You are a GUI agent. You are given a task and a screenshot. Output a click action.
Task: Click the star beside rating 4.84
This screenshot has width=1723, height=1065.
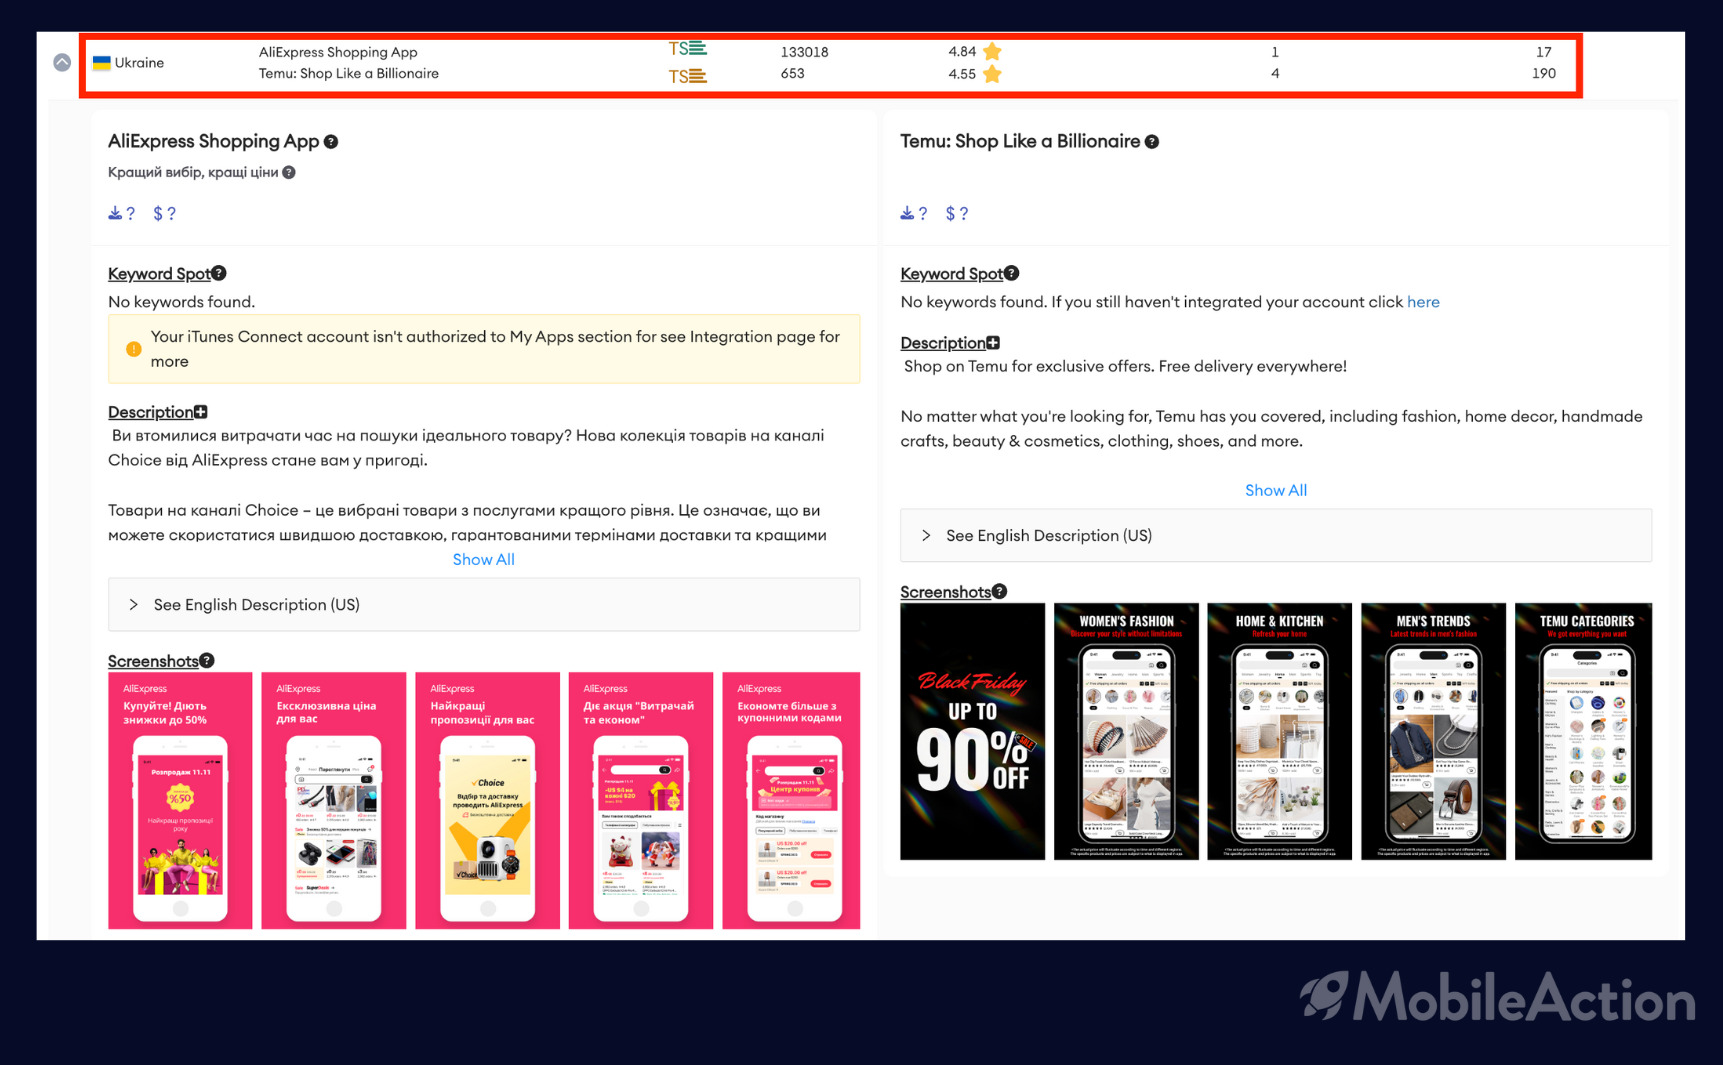click(992, 51)
